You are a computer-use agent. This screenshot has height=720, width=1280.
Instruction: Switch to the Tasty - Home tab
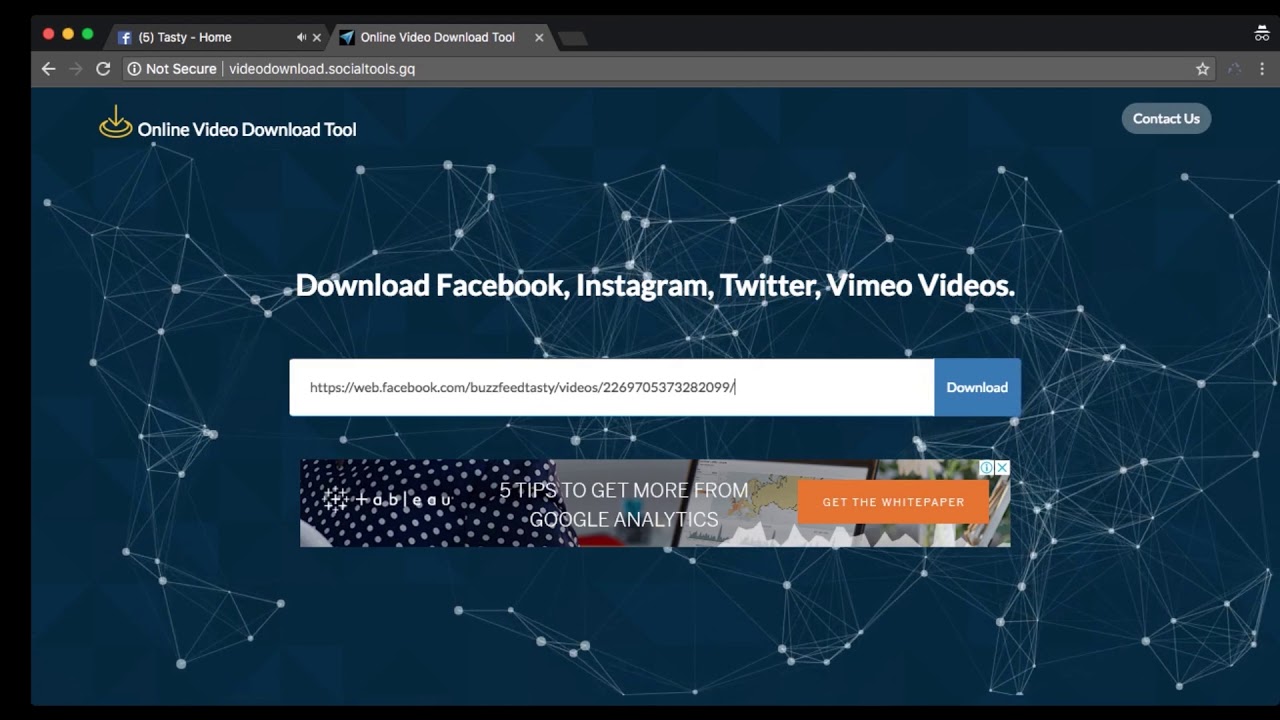pos(215,37)
